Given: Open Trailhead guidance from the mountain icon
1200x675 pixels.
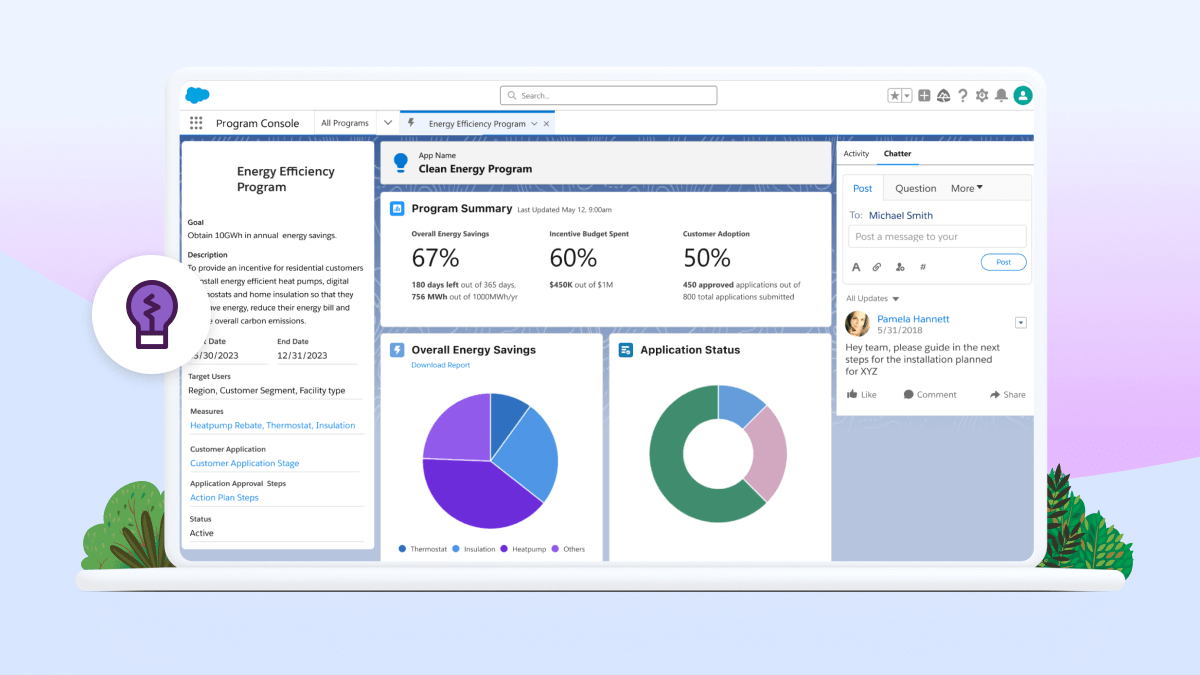Looking at the screenshot, I should 943,95.
